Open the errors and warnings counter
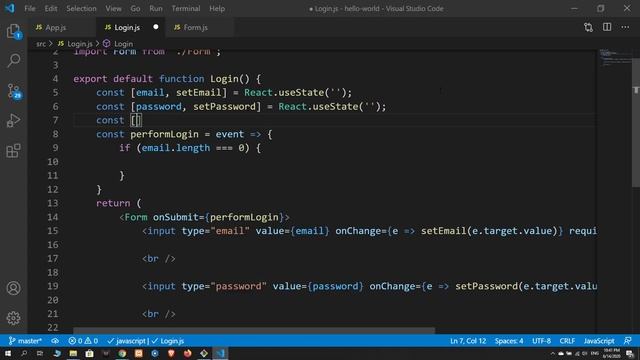The height and width of the screenshot is (360, 640). 83,341
